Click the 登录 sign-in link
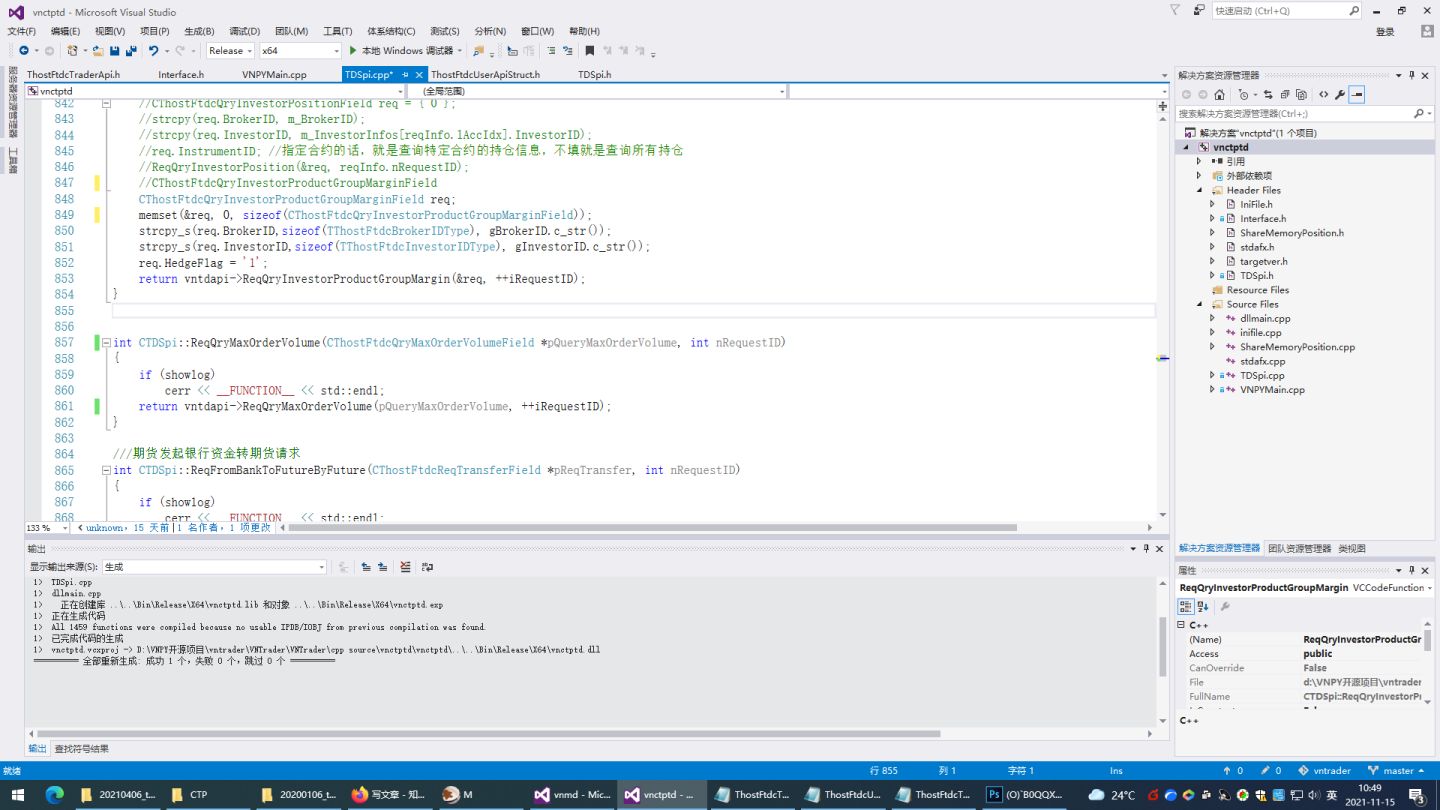This screenshot has height=810, width=1440. [x=1385, y=32]
